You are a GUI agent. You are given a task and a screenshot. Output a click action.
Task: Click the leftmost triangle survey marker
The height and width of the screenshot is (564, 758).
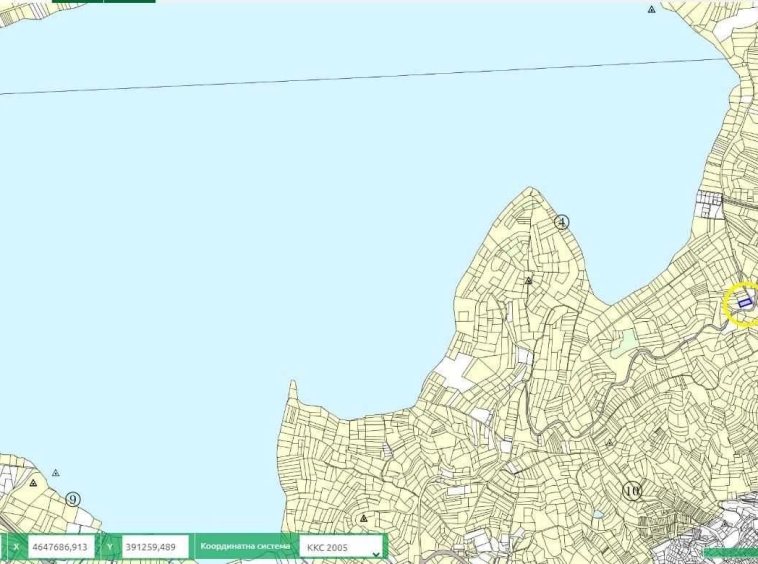[33, 483]
